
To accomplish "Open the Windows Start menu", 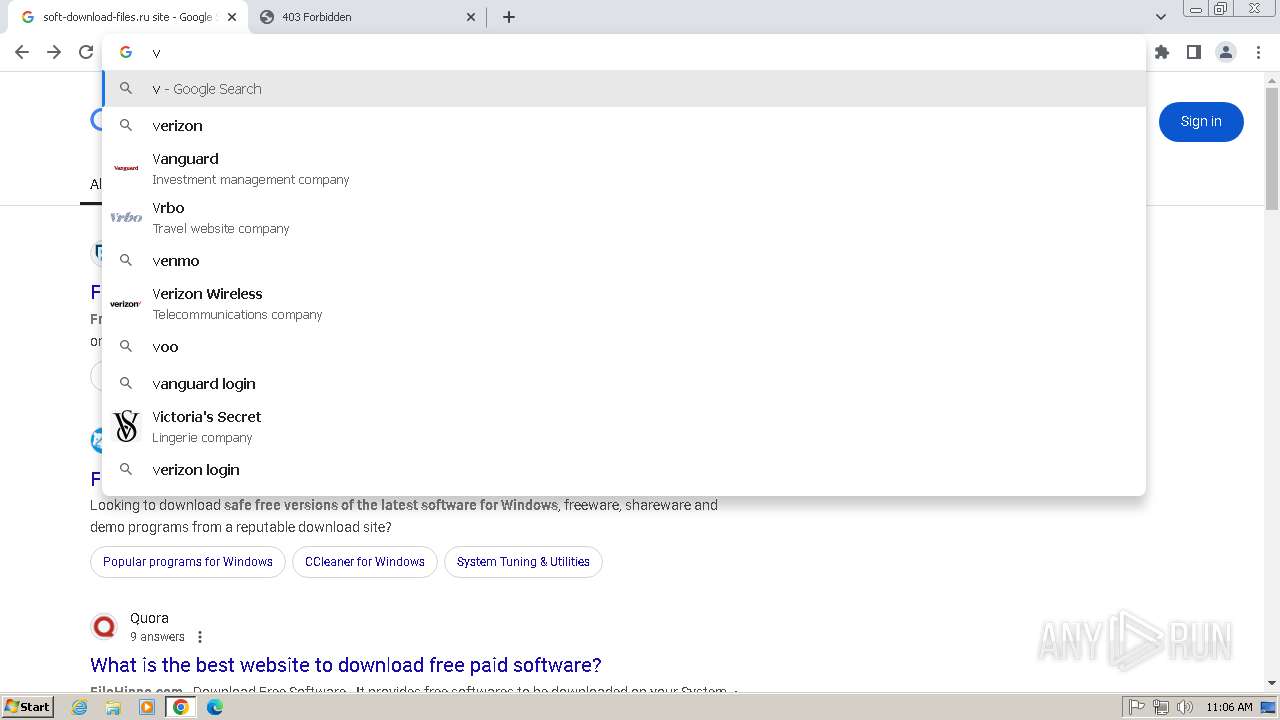I will [28, 706].
